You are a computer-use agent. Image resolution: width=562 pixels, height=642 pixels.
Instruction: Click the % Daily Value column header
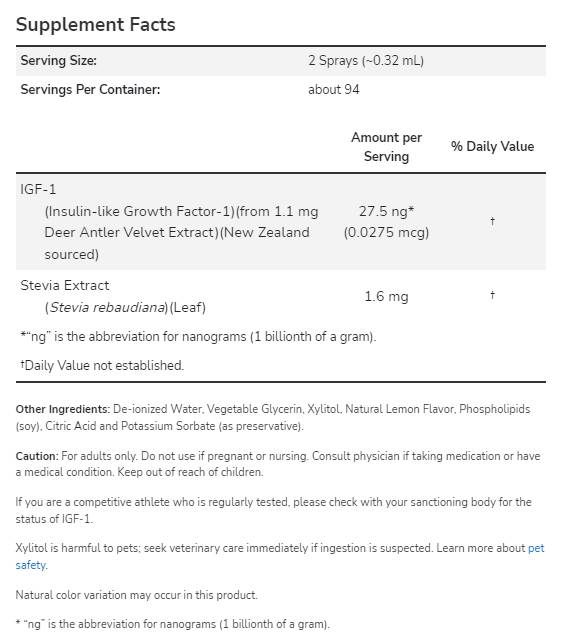coord(492,146)
